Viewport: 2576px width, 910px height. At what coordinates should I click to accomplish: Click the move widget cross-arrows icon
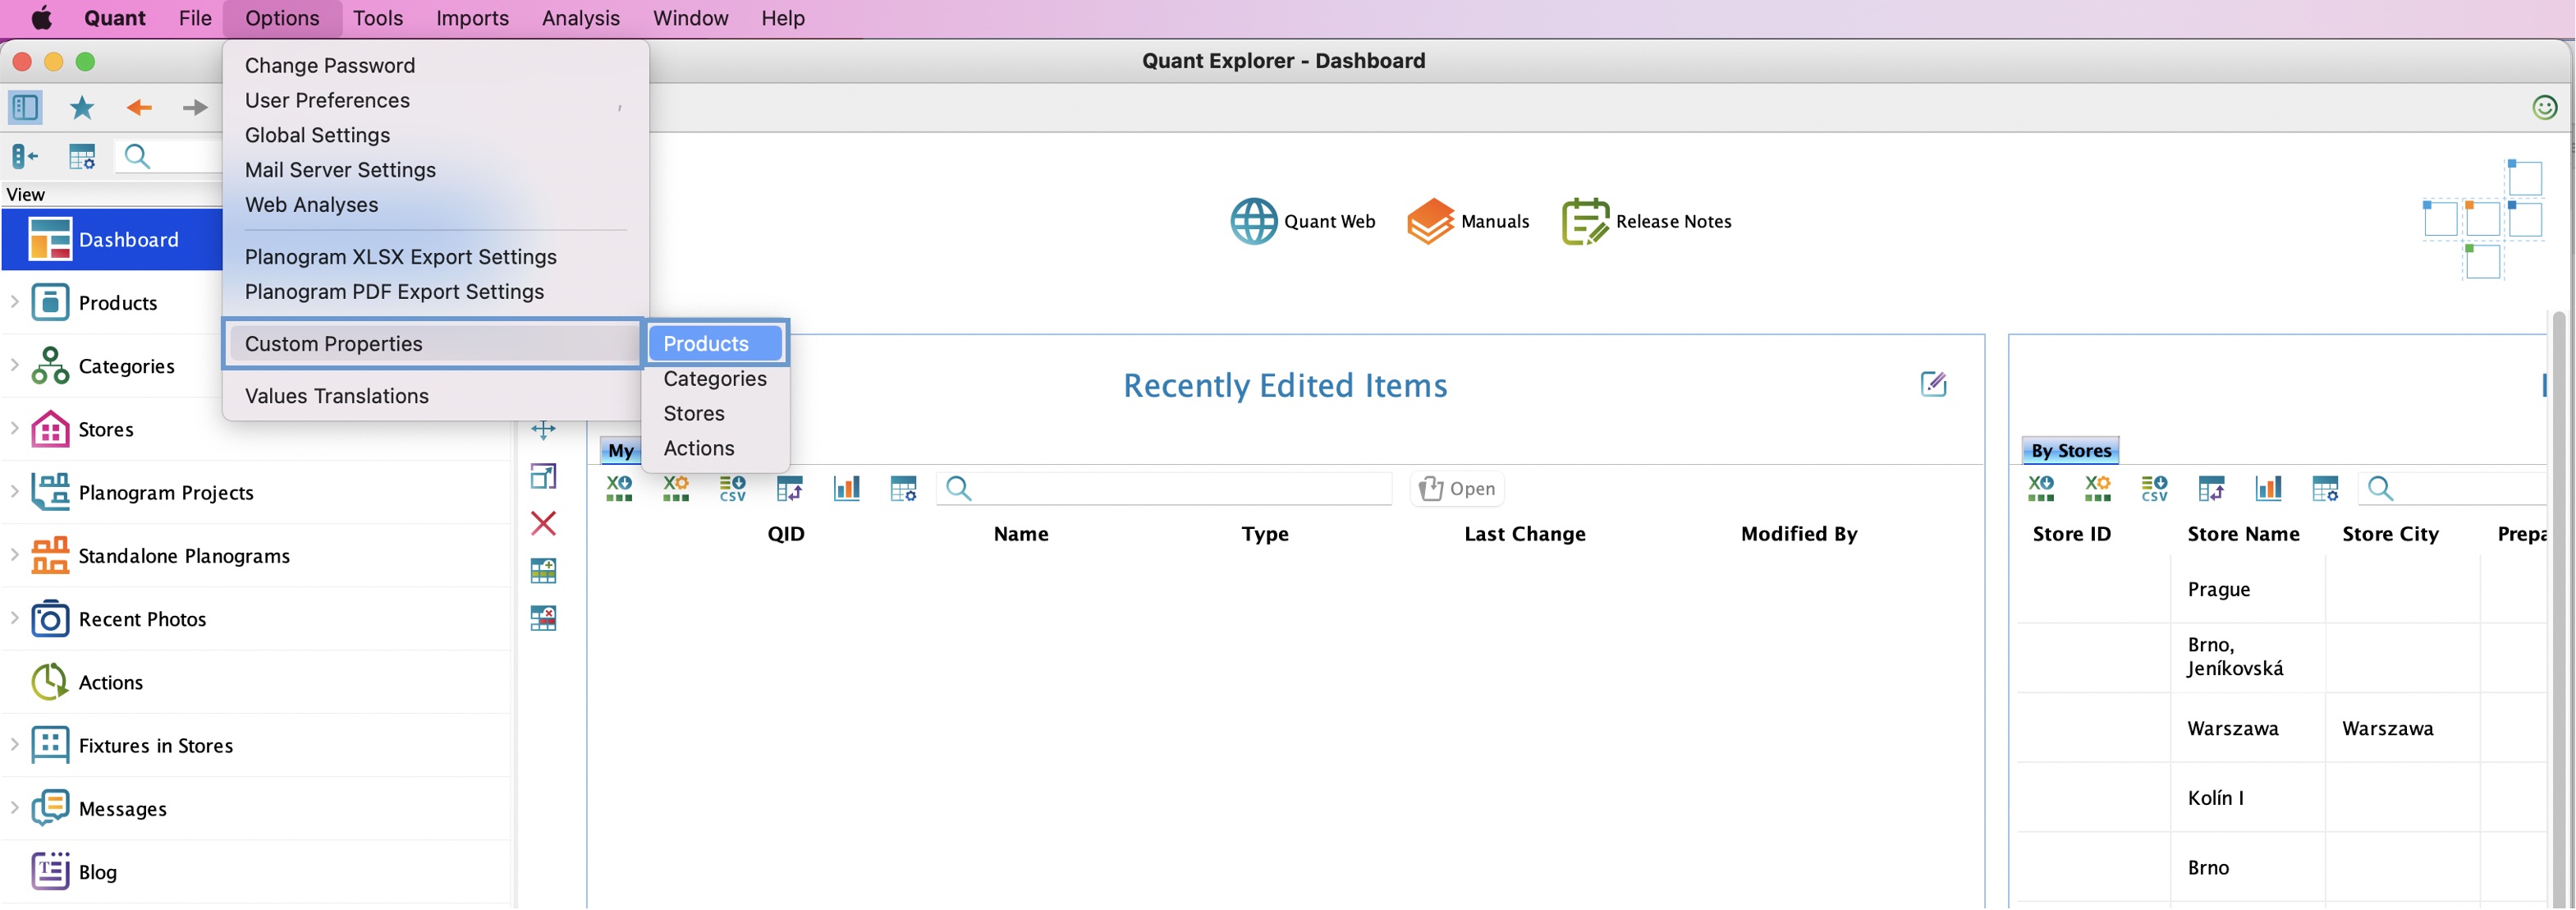click(x=544, y=430)
